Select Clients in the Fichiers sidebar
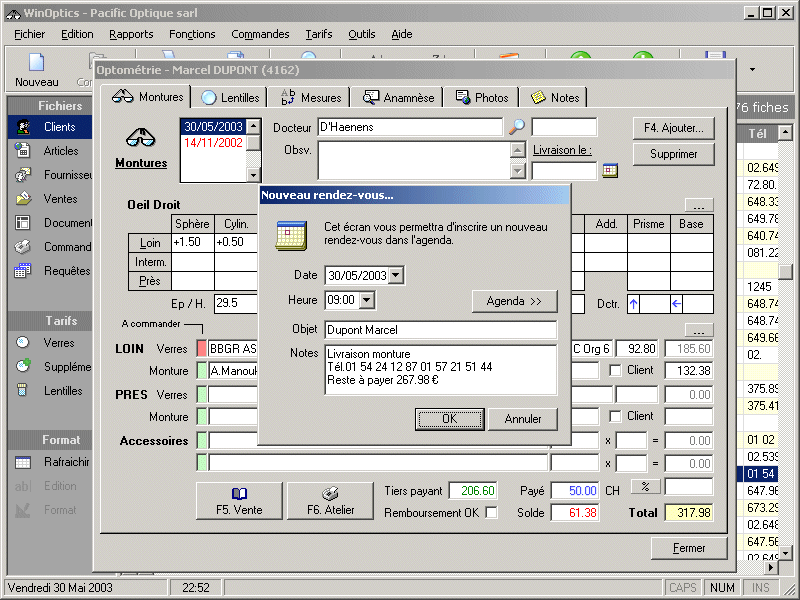The width and height of the screenshot is (800, 600). click(x=58, y=127)
